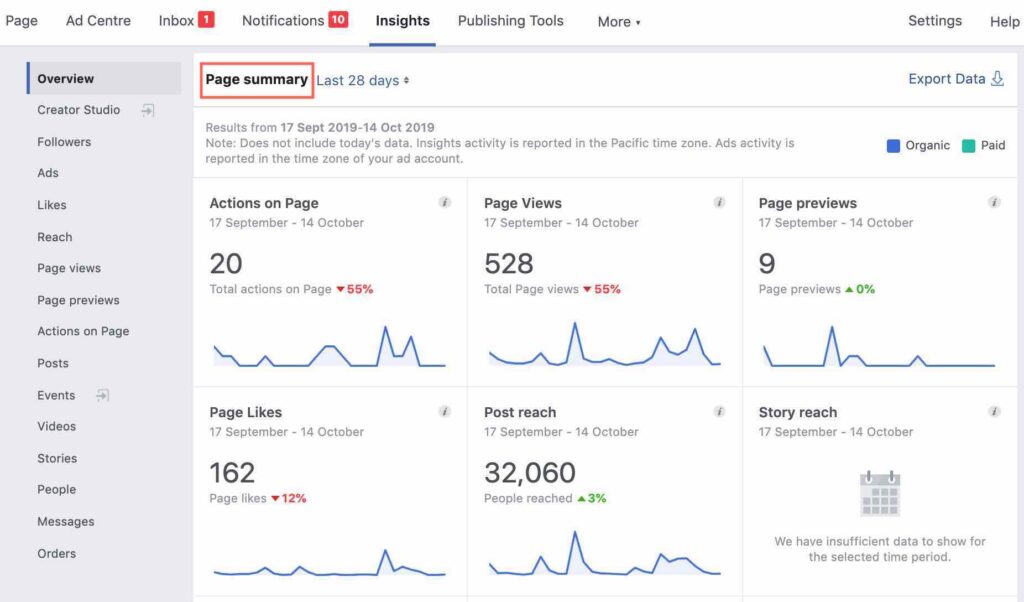Click the info icon on Story reach card

point(994,411)
